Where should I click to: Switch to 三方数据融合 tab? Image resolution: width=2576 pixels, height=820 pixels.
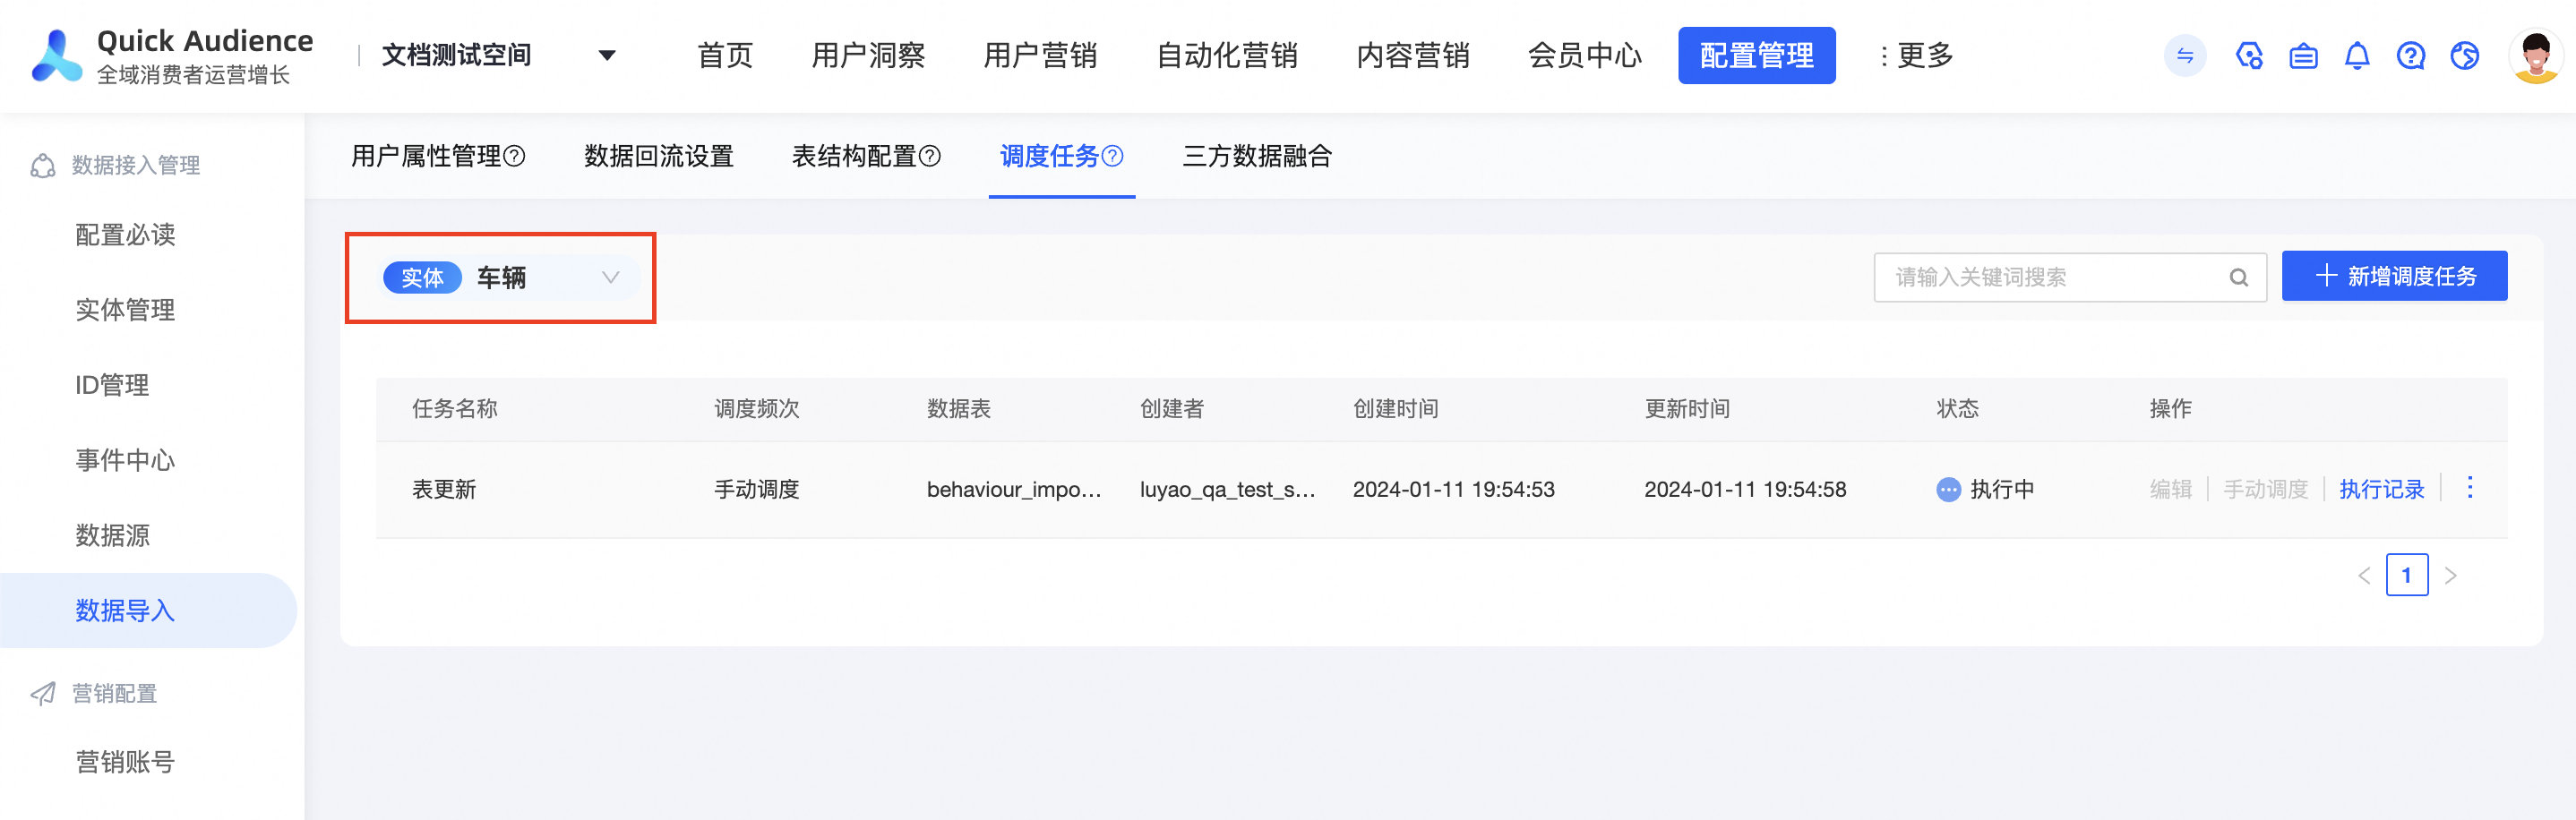1257,156
